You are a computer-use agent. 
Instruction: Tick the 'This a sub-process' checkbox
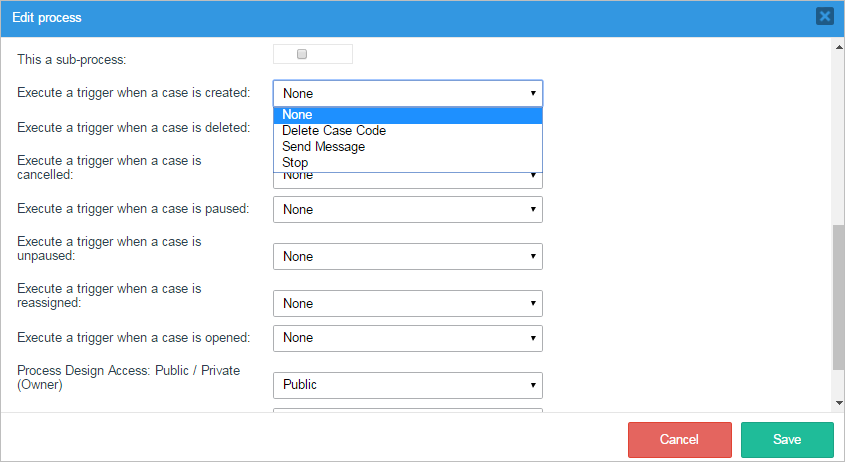(x=302, y=55)
